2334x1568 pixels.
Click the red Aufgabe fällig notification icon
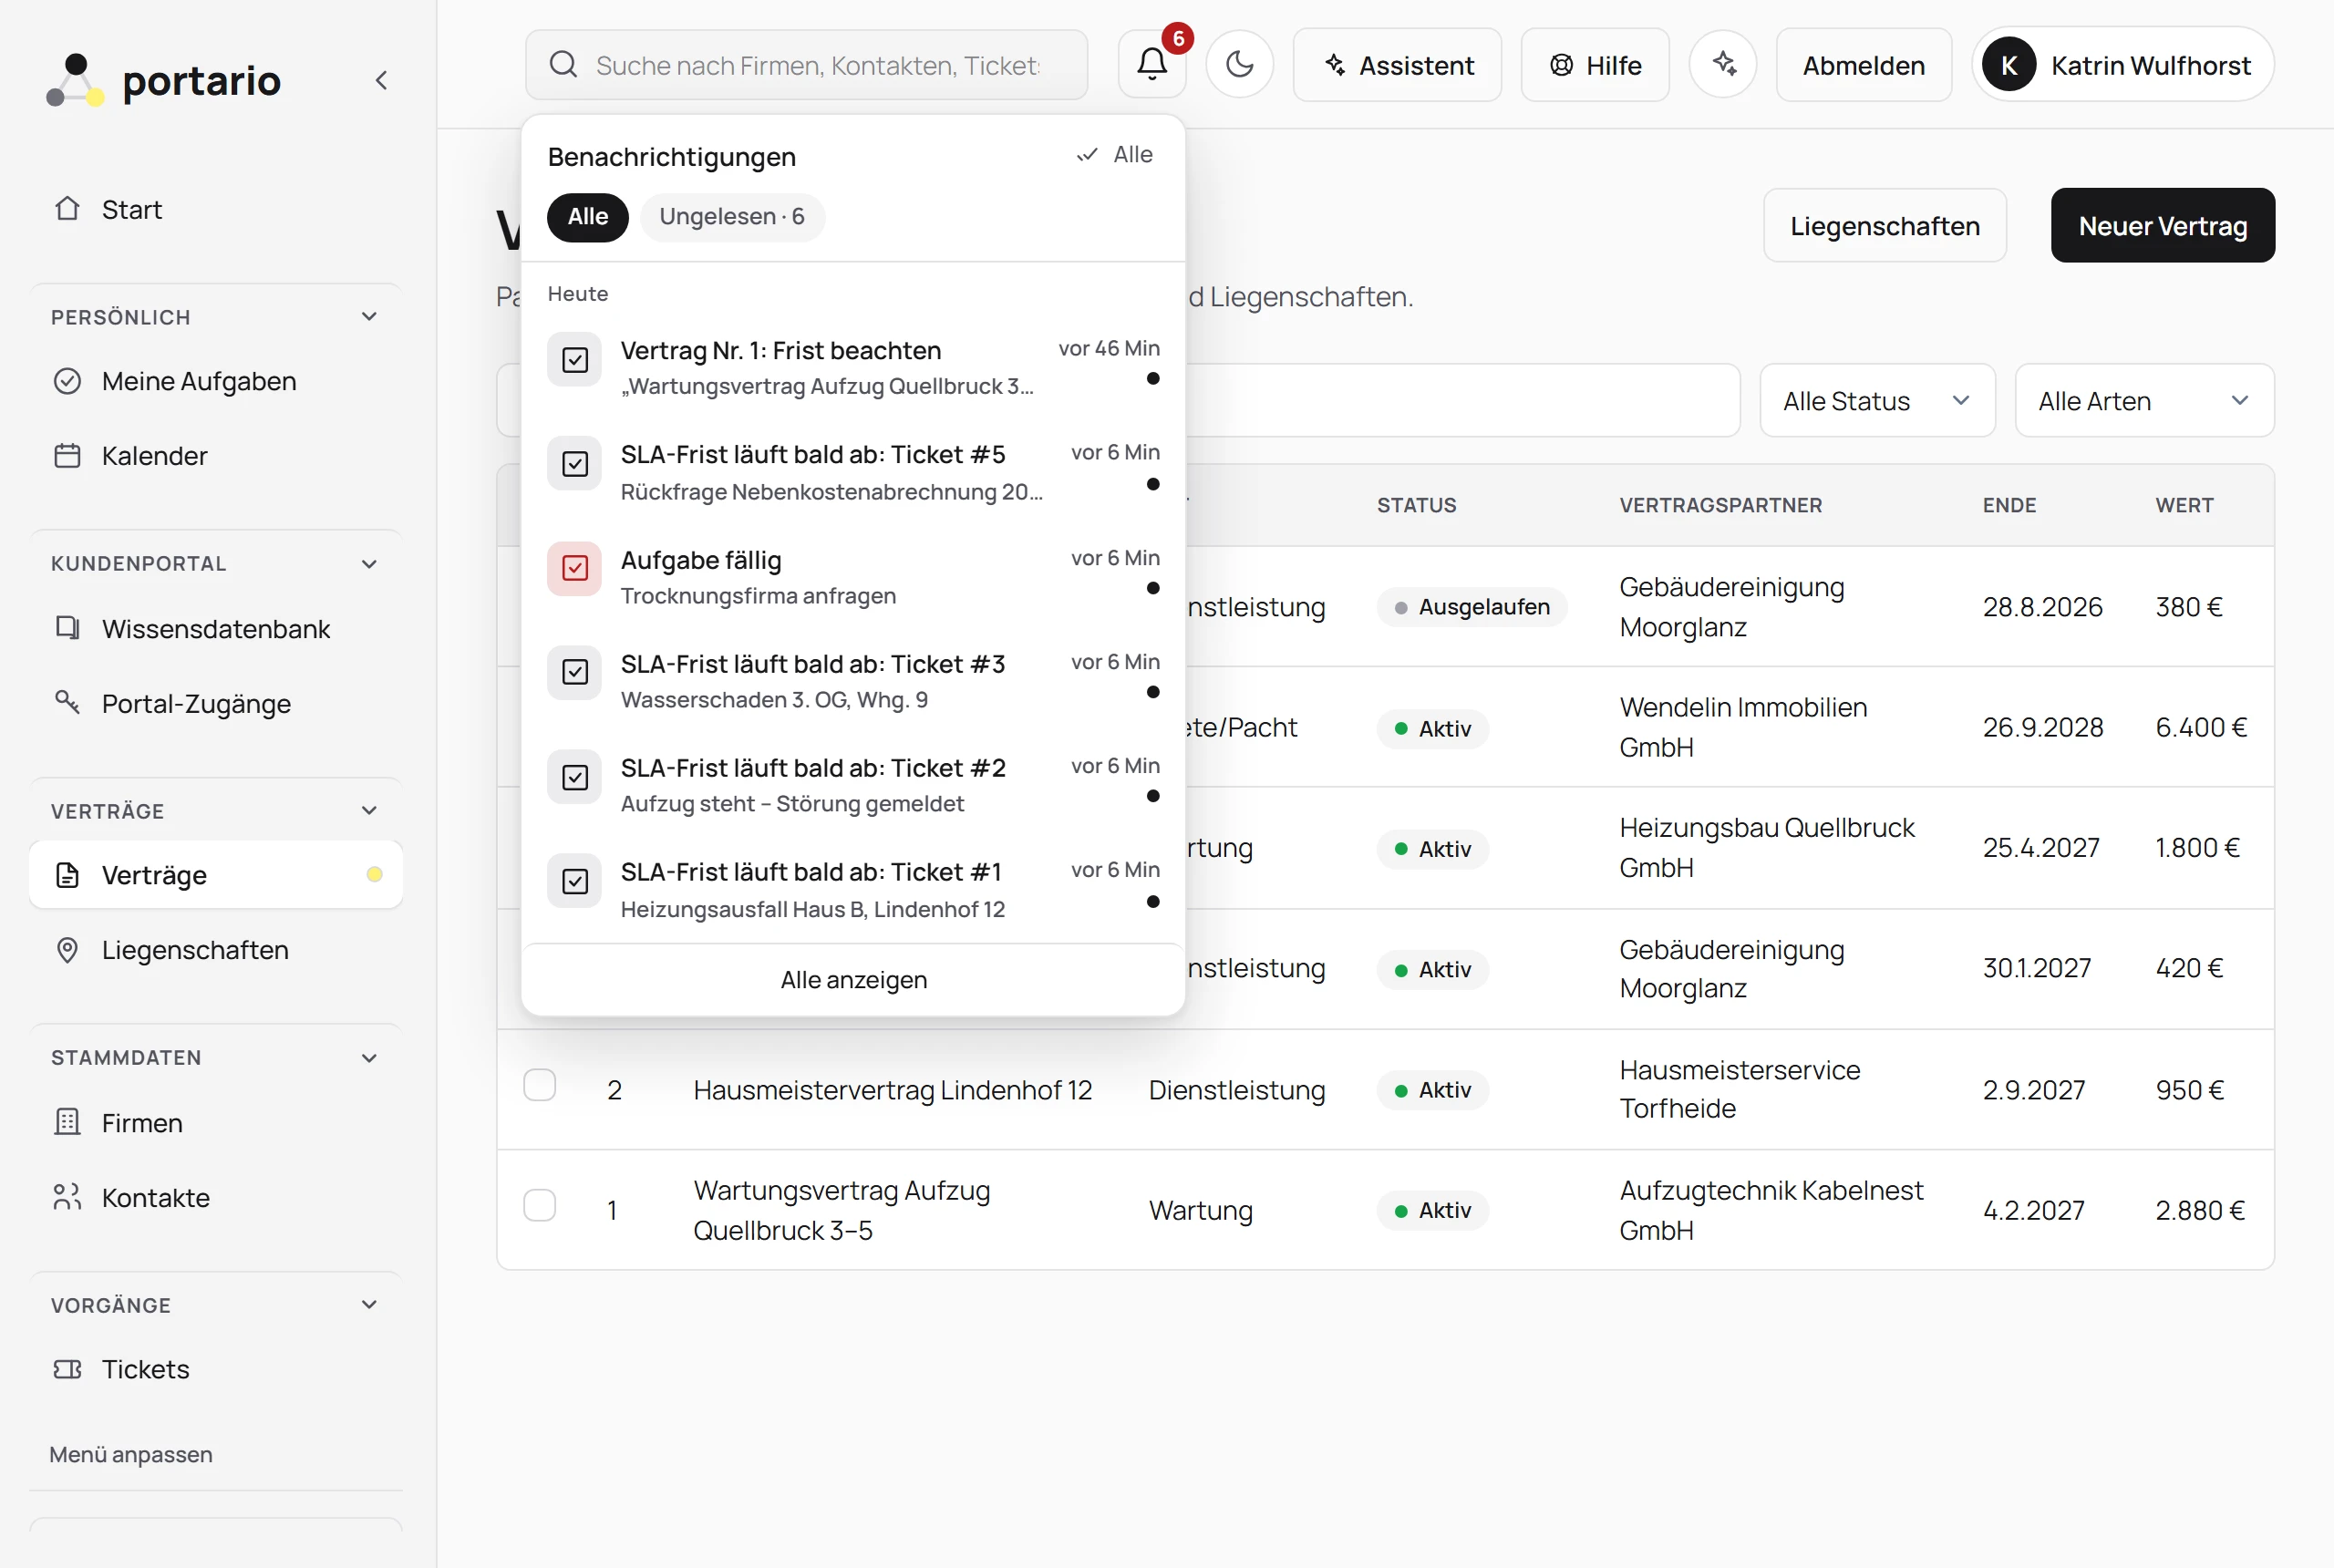click(575, 568)
